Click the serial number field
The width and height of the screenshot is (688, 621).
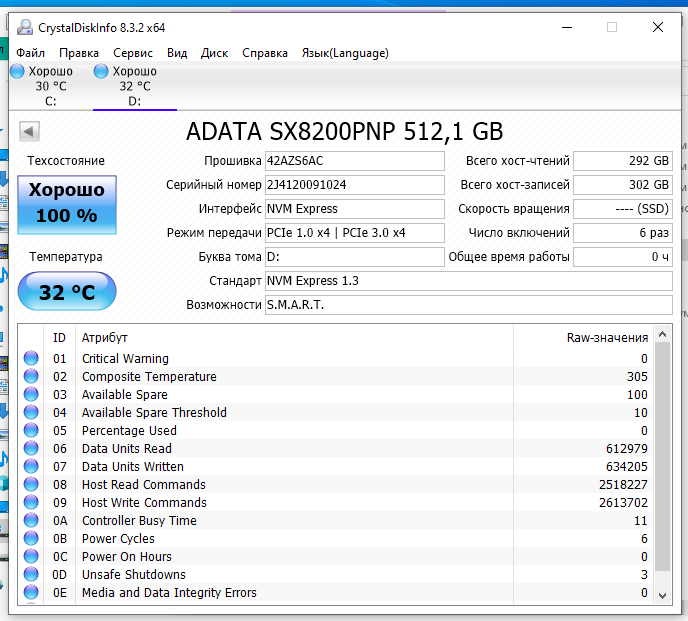tap(354, 185)
